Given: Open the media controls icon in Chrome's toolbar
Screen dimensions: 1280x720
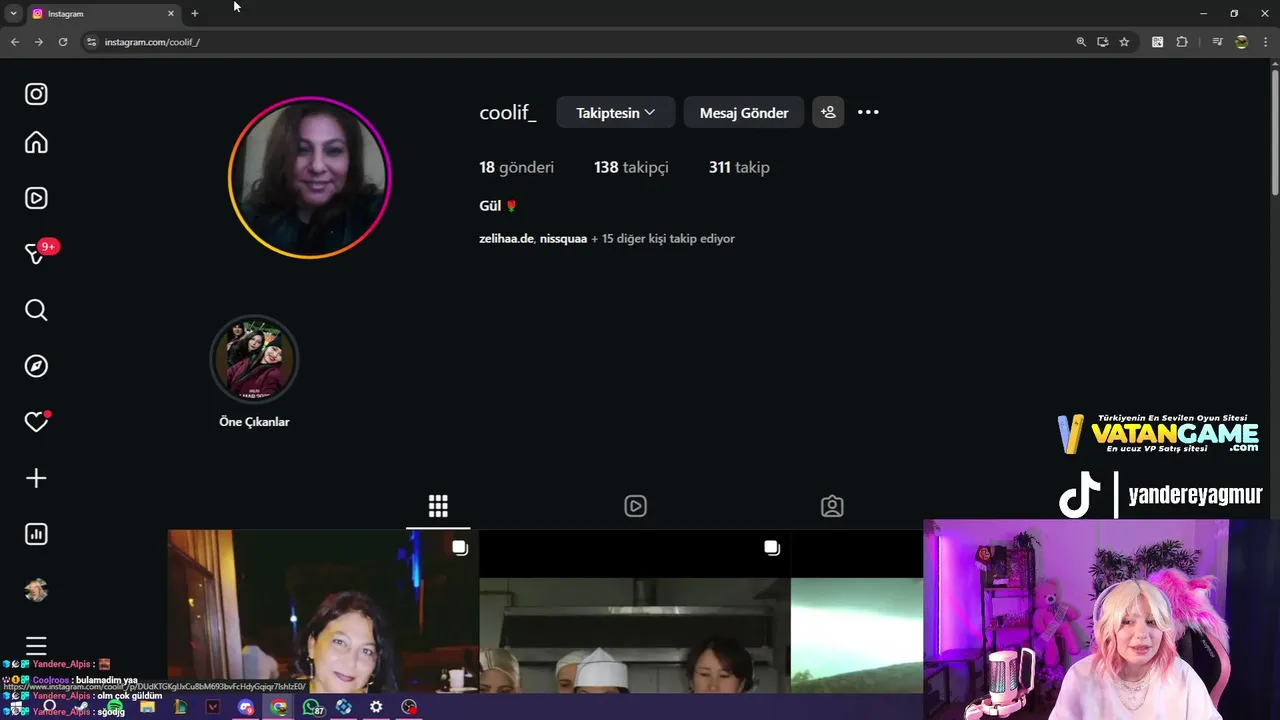Looking at the screenshot, I should click(1217, 42).
